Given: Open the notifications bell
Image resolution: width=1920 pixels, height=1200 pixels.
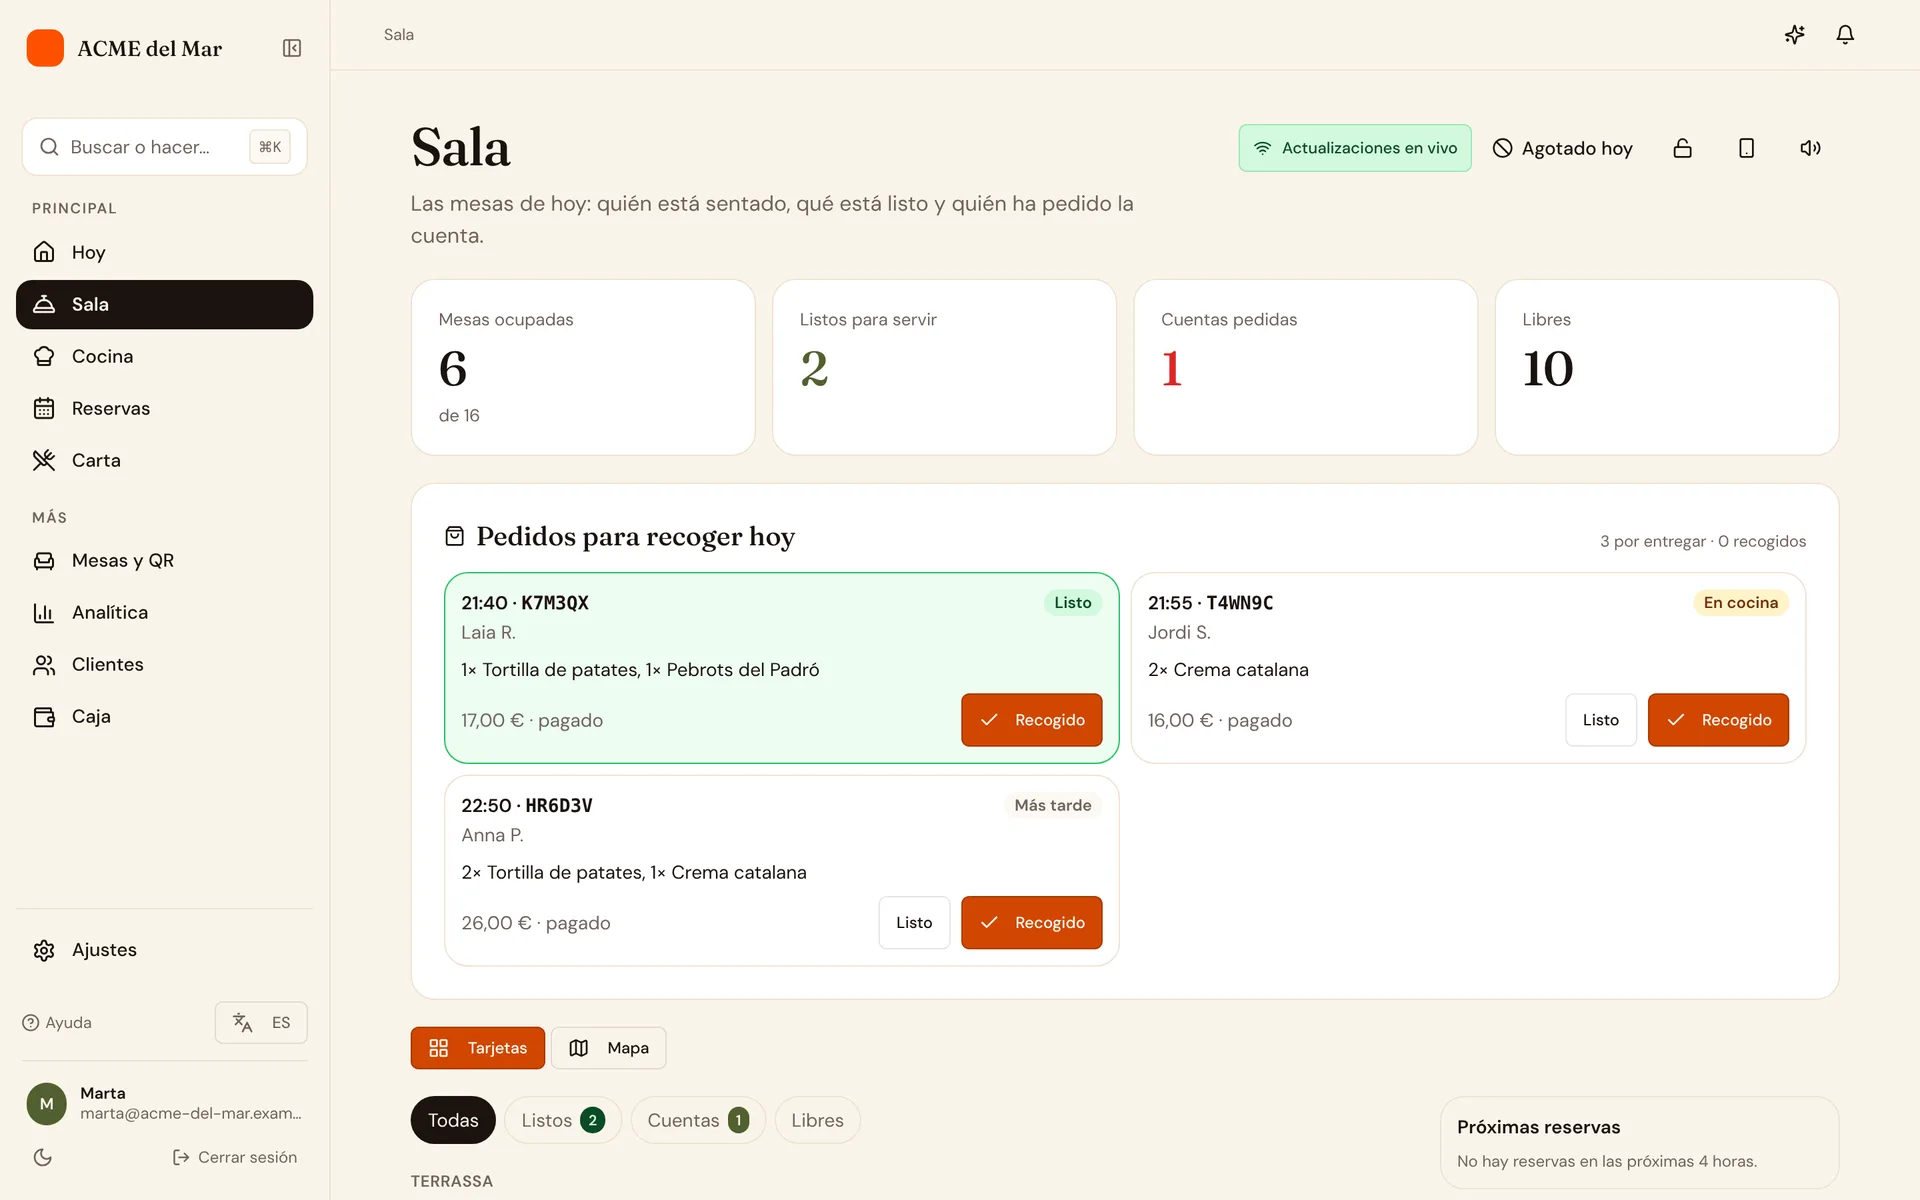Looking at the screenshot, I should (x=1845, y=35).
